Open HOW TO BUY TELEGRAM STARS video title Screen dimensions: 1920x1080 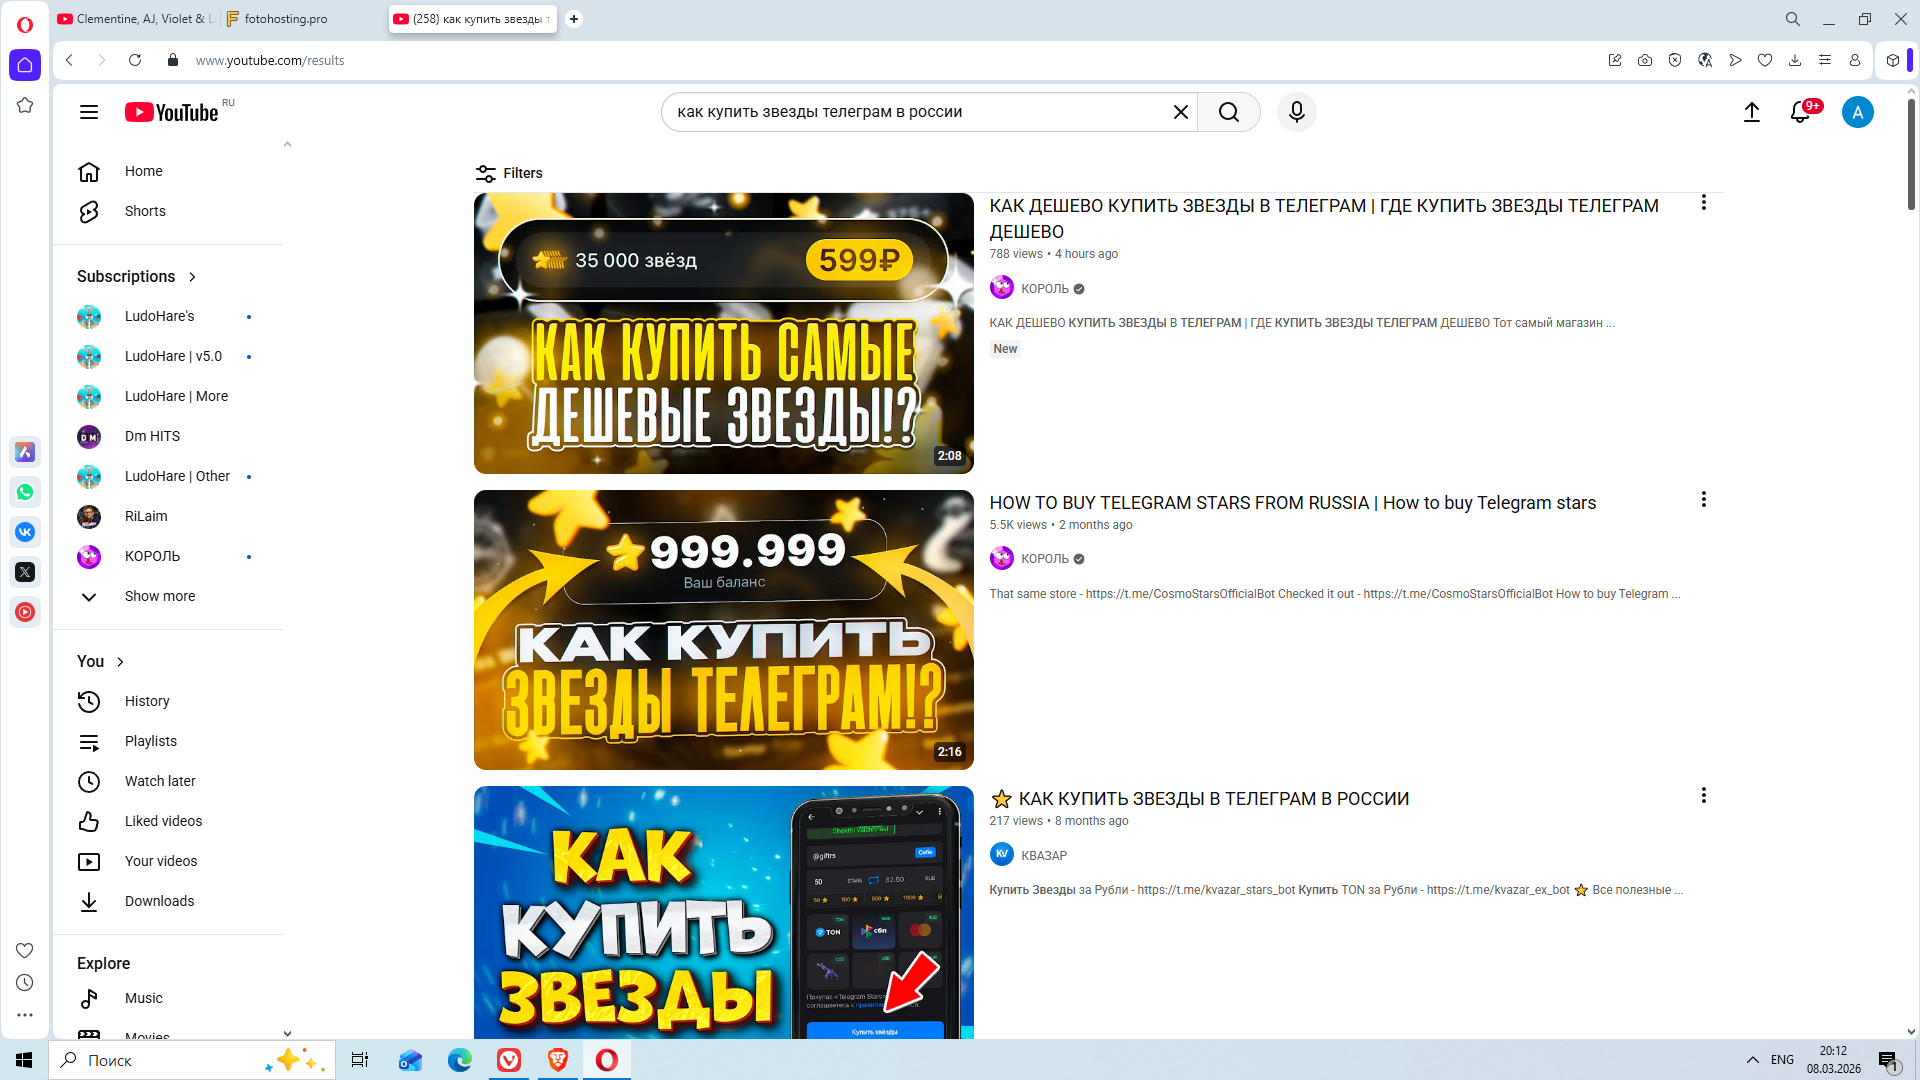pos(1292,503)
